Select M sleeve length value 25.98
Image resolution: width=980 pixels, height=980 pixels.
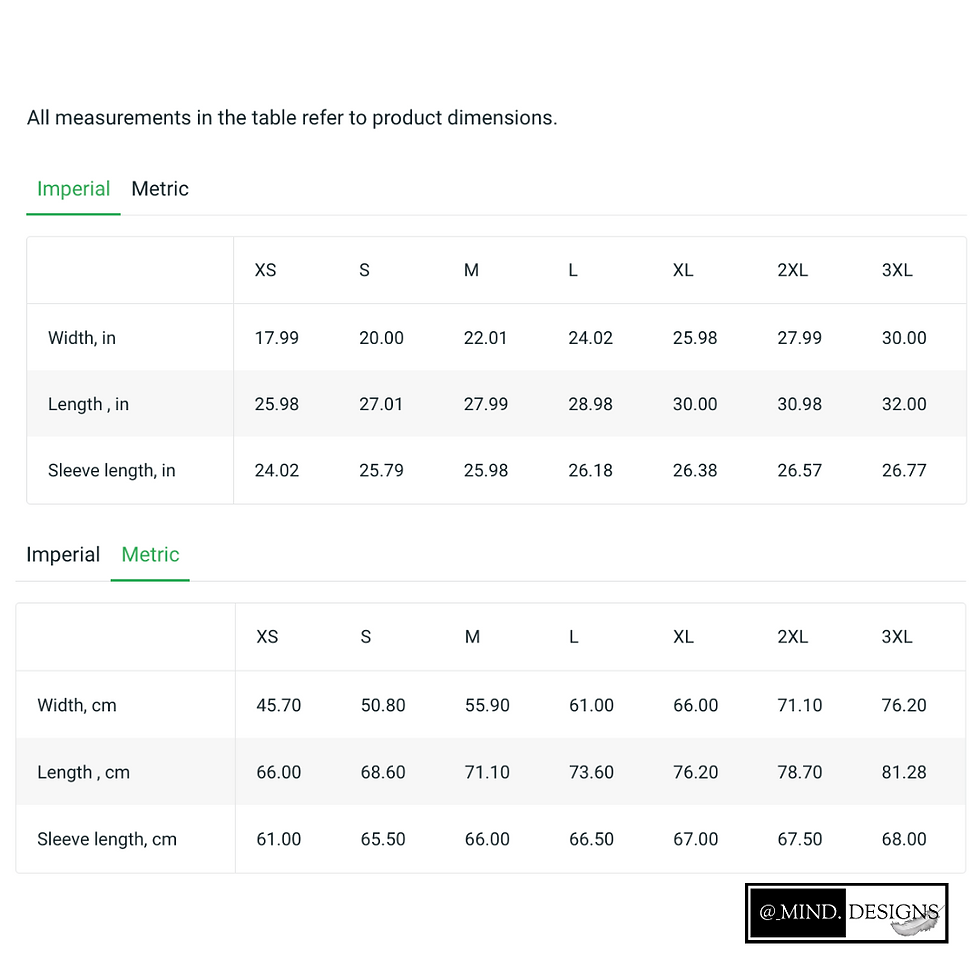[486, 471]
